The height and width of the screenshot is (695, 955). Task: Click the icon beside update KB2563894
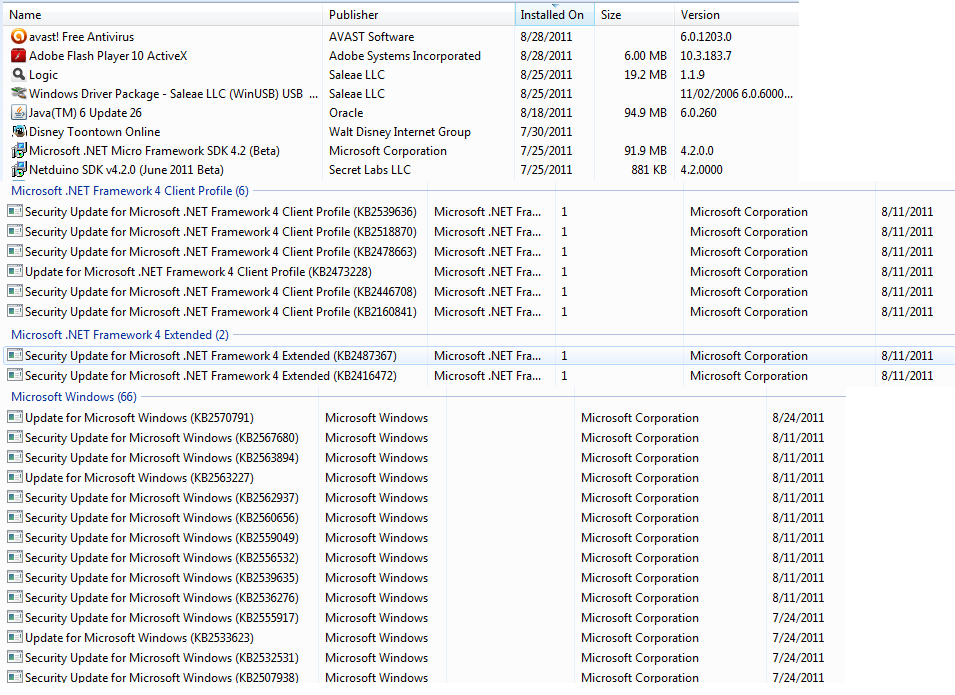(15, 457)
